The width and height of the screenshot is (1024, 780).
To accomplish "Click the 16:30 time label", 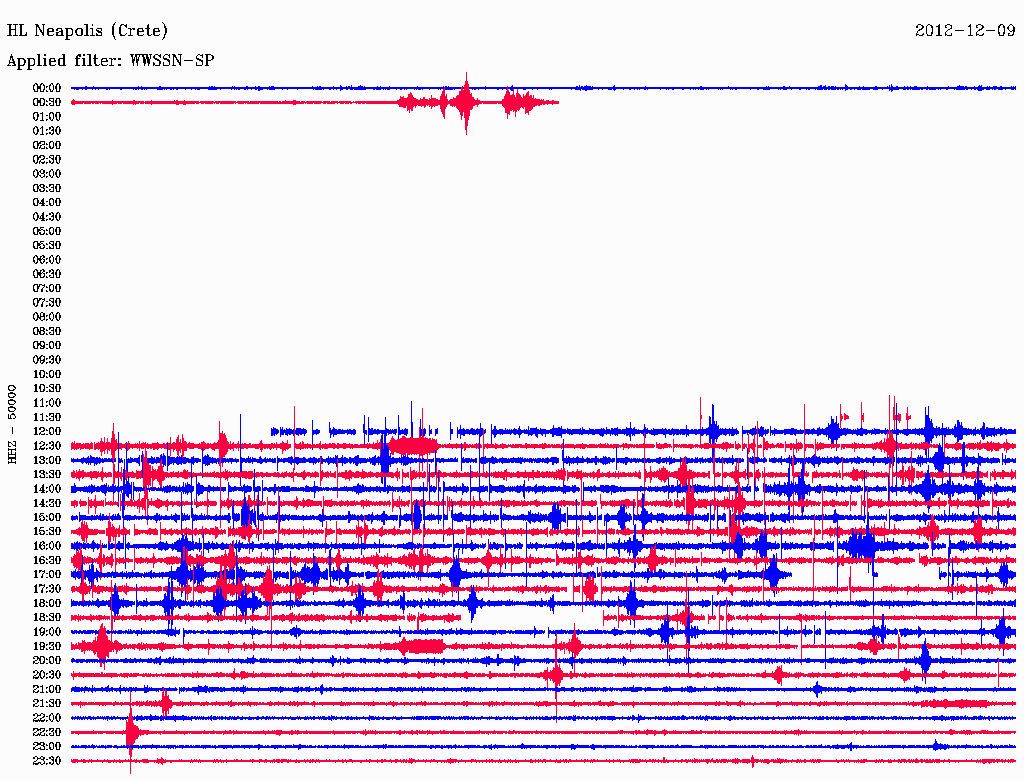I will tap(47, 560).
